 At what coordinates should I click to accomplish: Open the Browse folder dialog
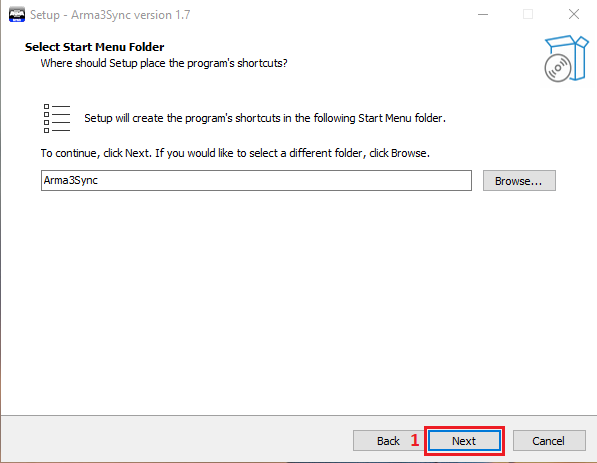(519, 180)
